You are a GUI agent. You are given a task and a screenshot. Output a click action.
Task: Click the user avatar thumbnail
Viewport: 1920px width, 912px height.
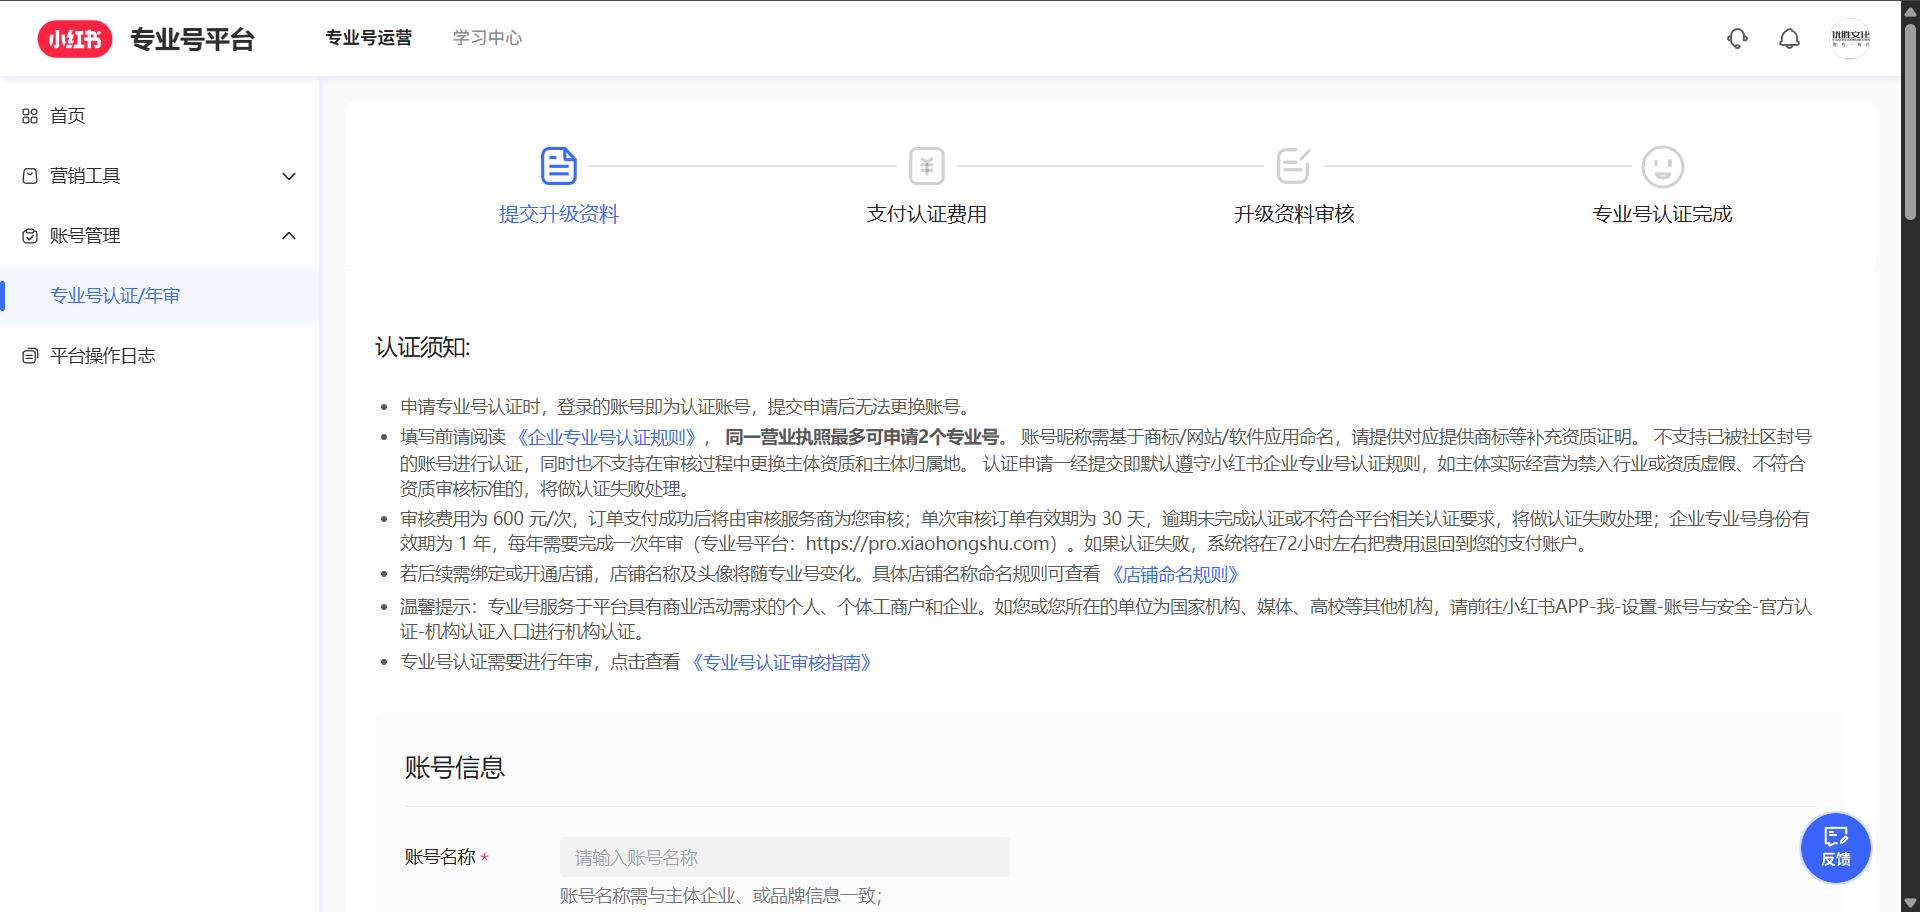click(x=1849, y=39)
